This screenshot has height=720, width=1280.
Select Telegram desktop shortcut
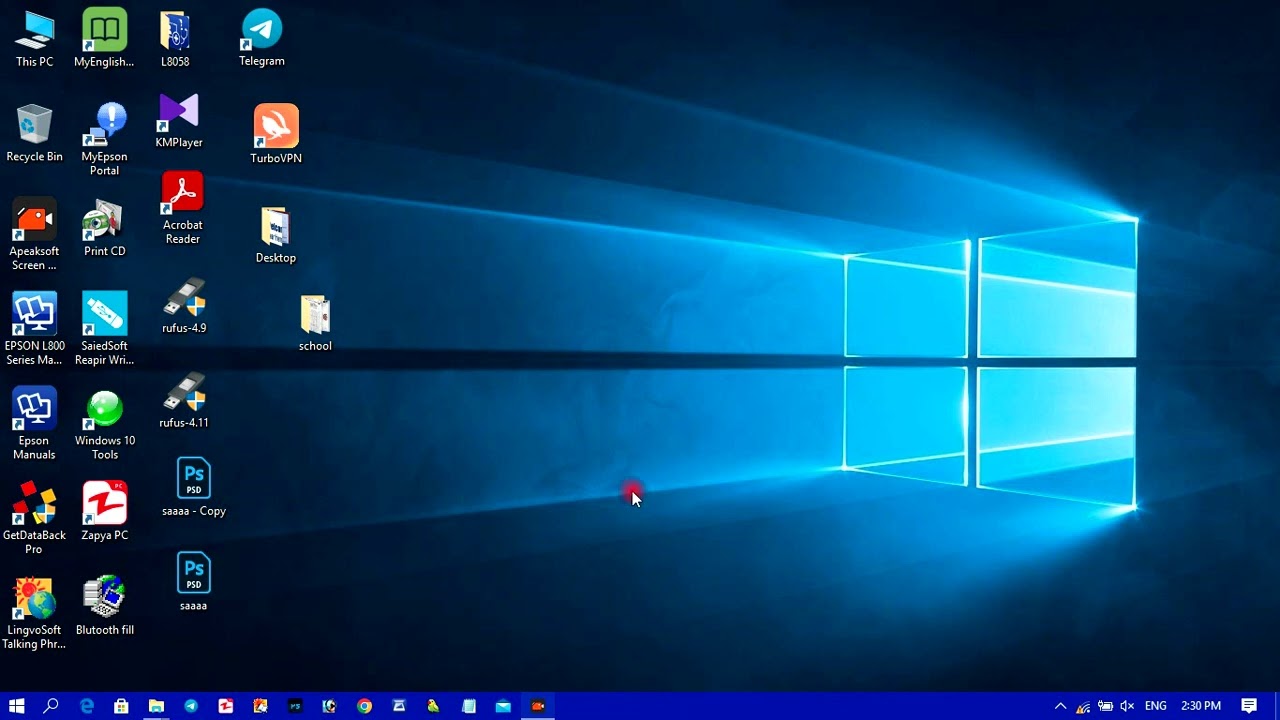[x=262, y=39]
